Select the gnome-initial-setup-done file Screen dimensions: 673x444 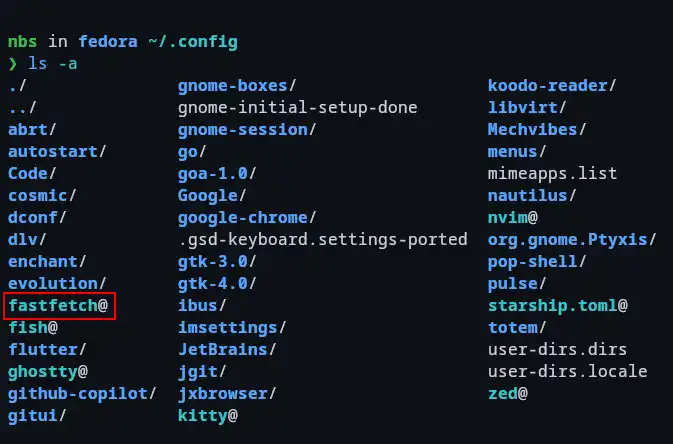[297, 107]
